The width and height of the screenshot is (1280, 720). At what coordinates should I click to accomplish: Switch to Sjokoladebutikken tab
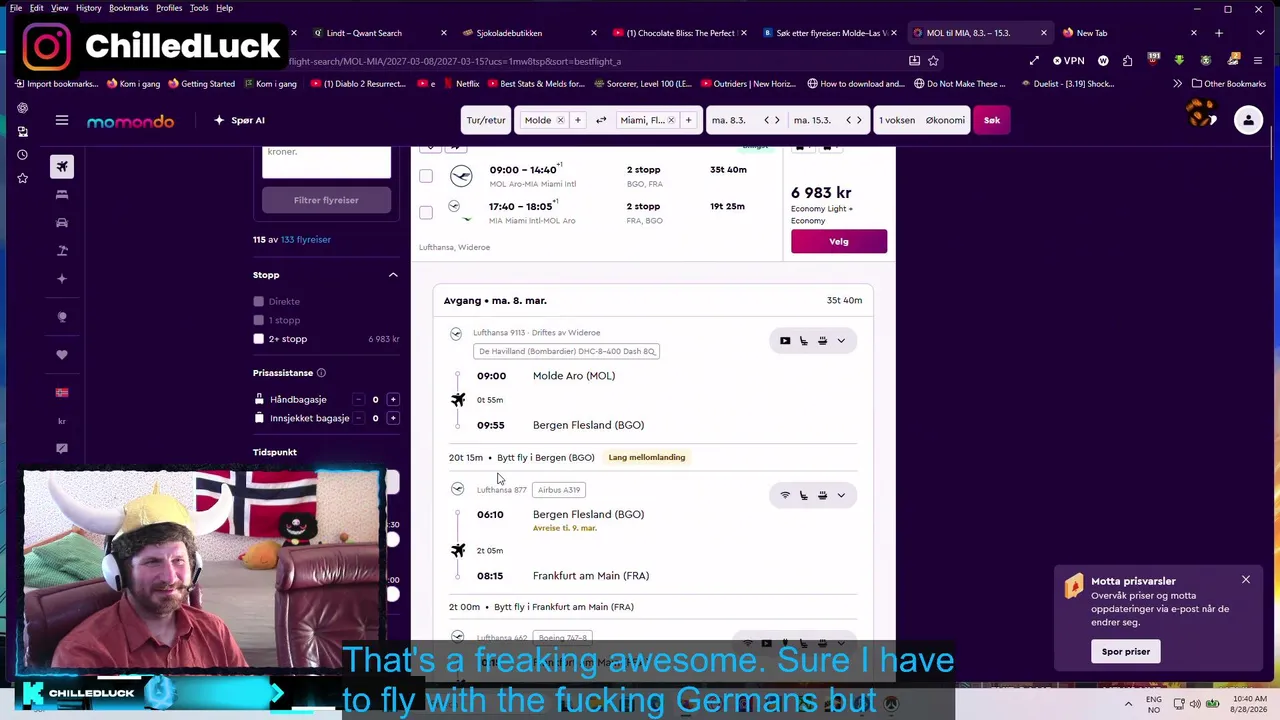[530, 33]
